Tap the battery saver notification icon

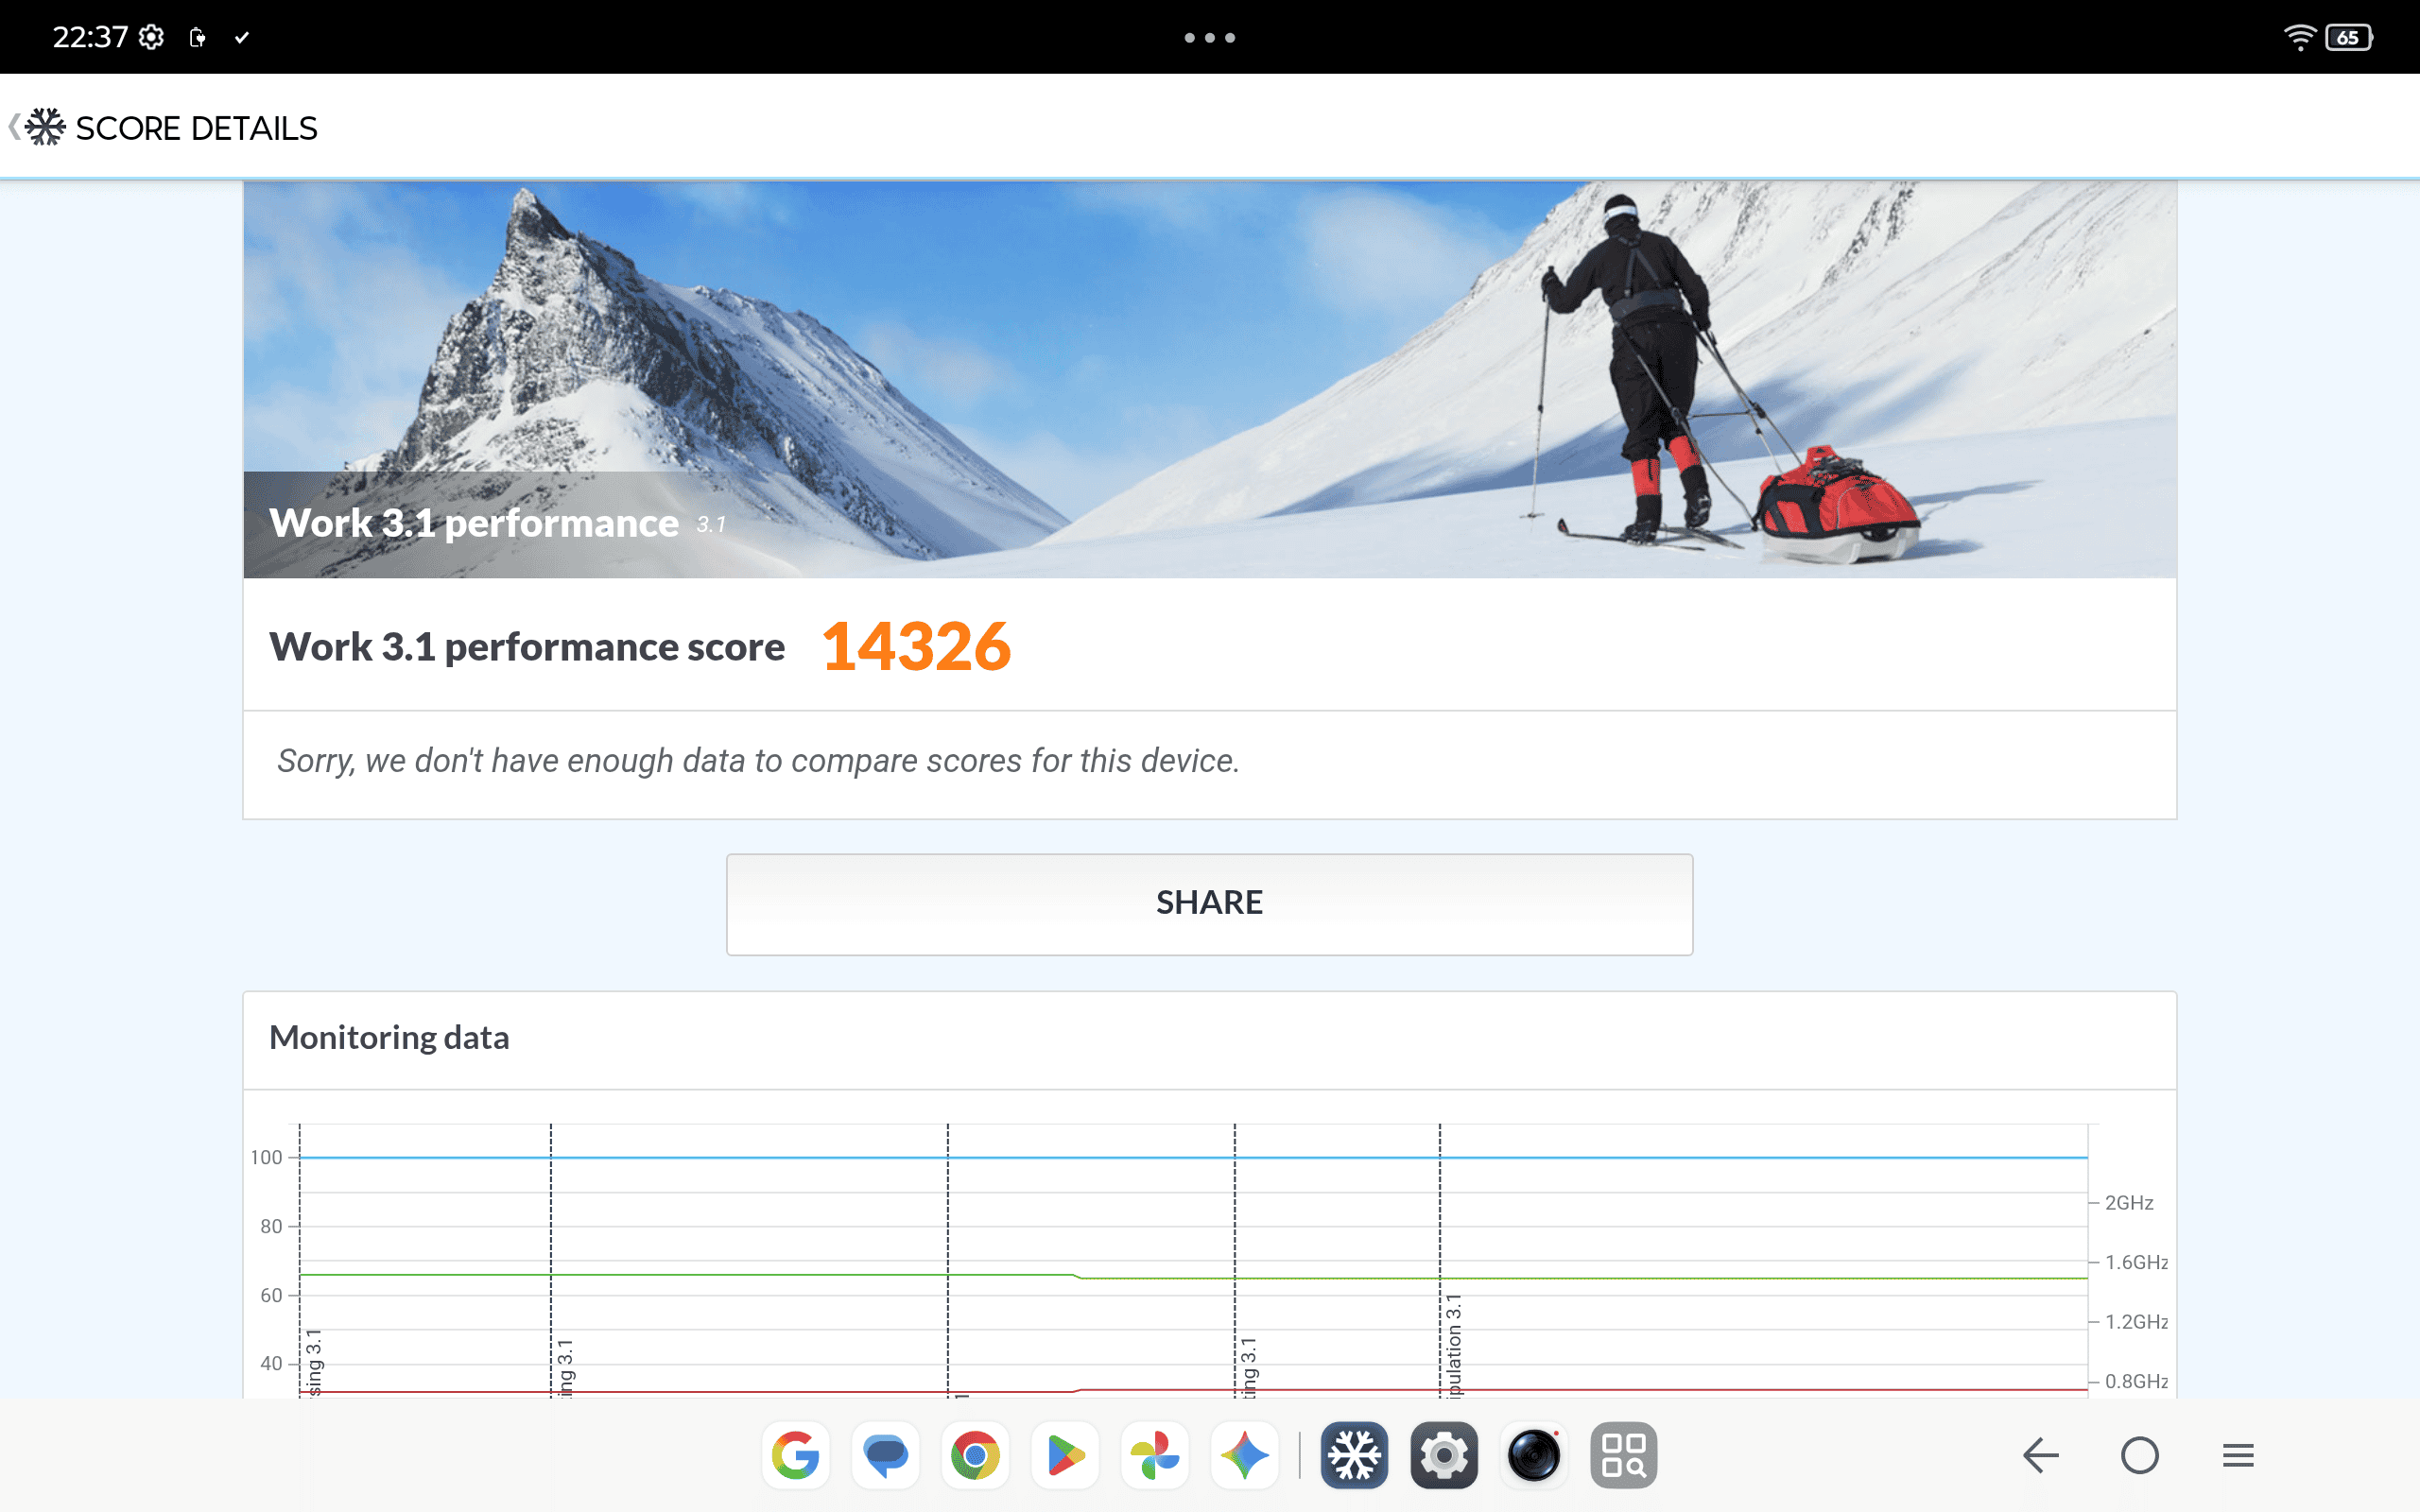[197, 37]
